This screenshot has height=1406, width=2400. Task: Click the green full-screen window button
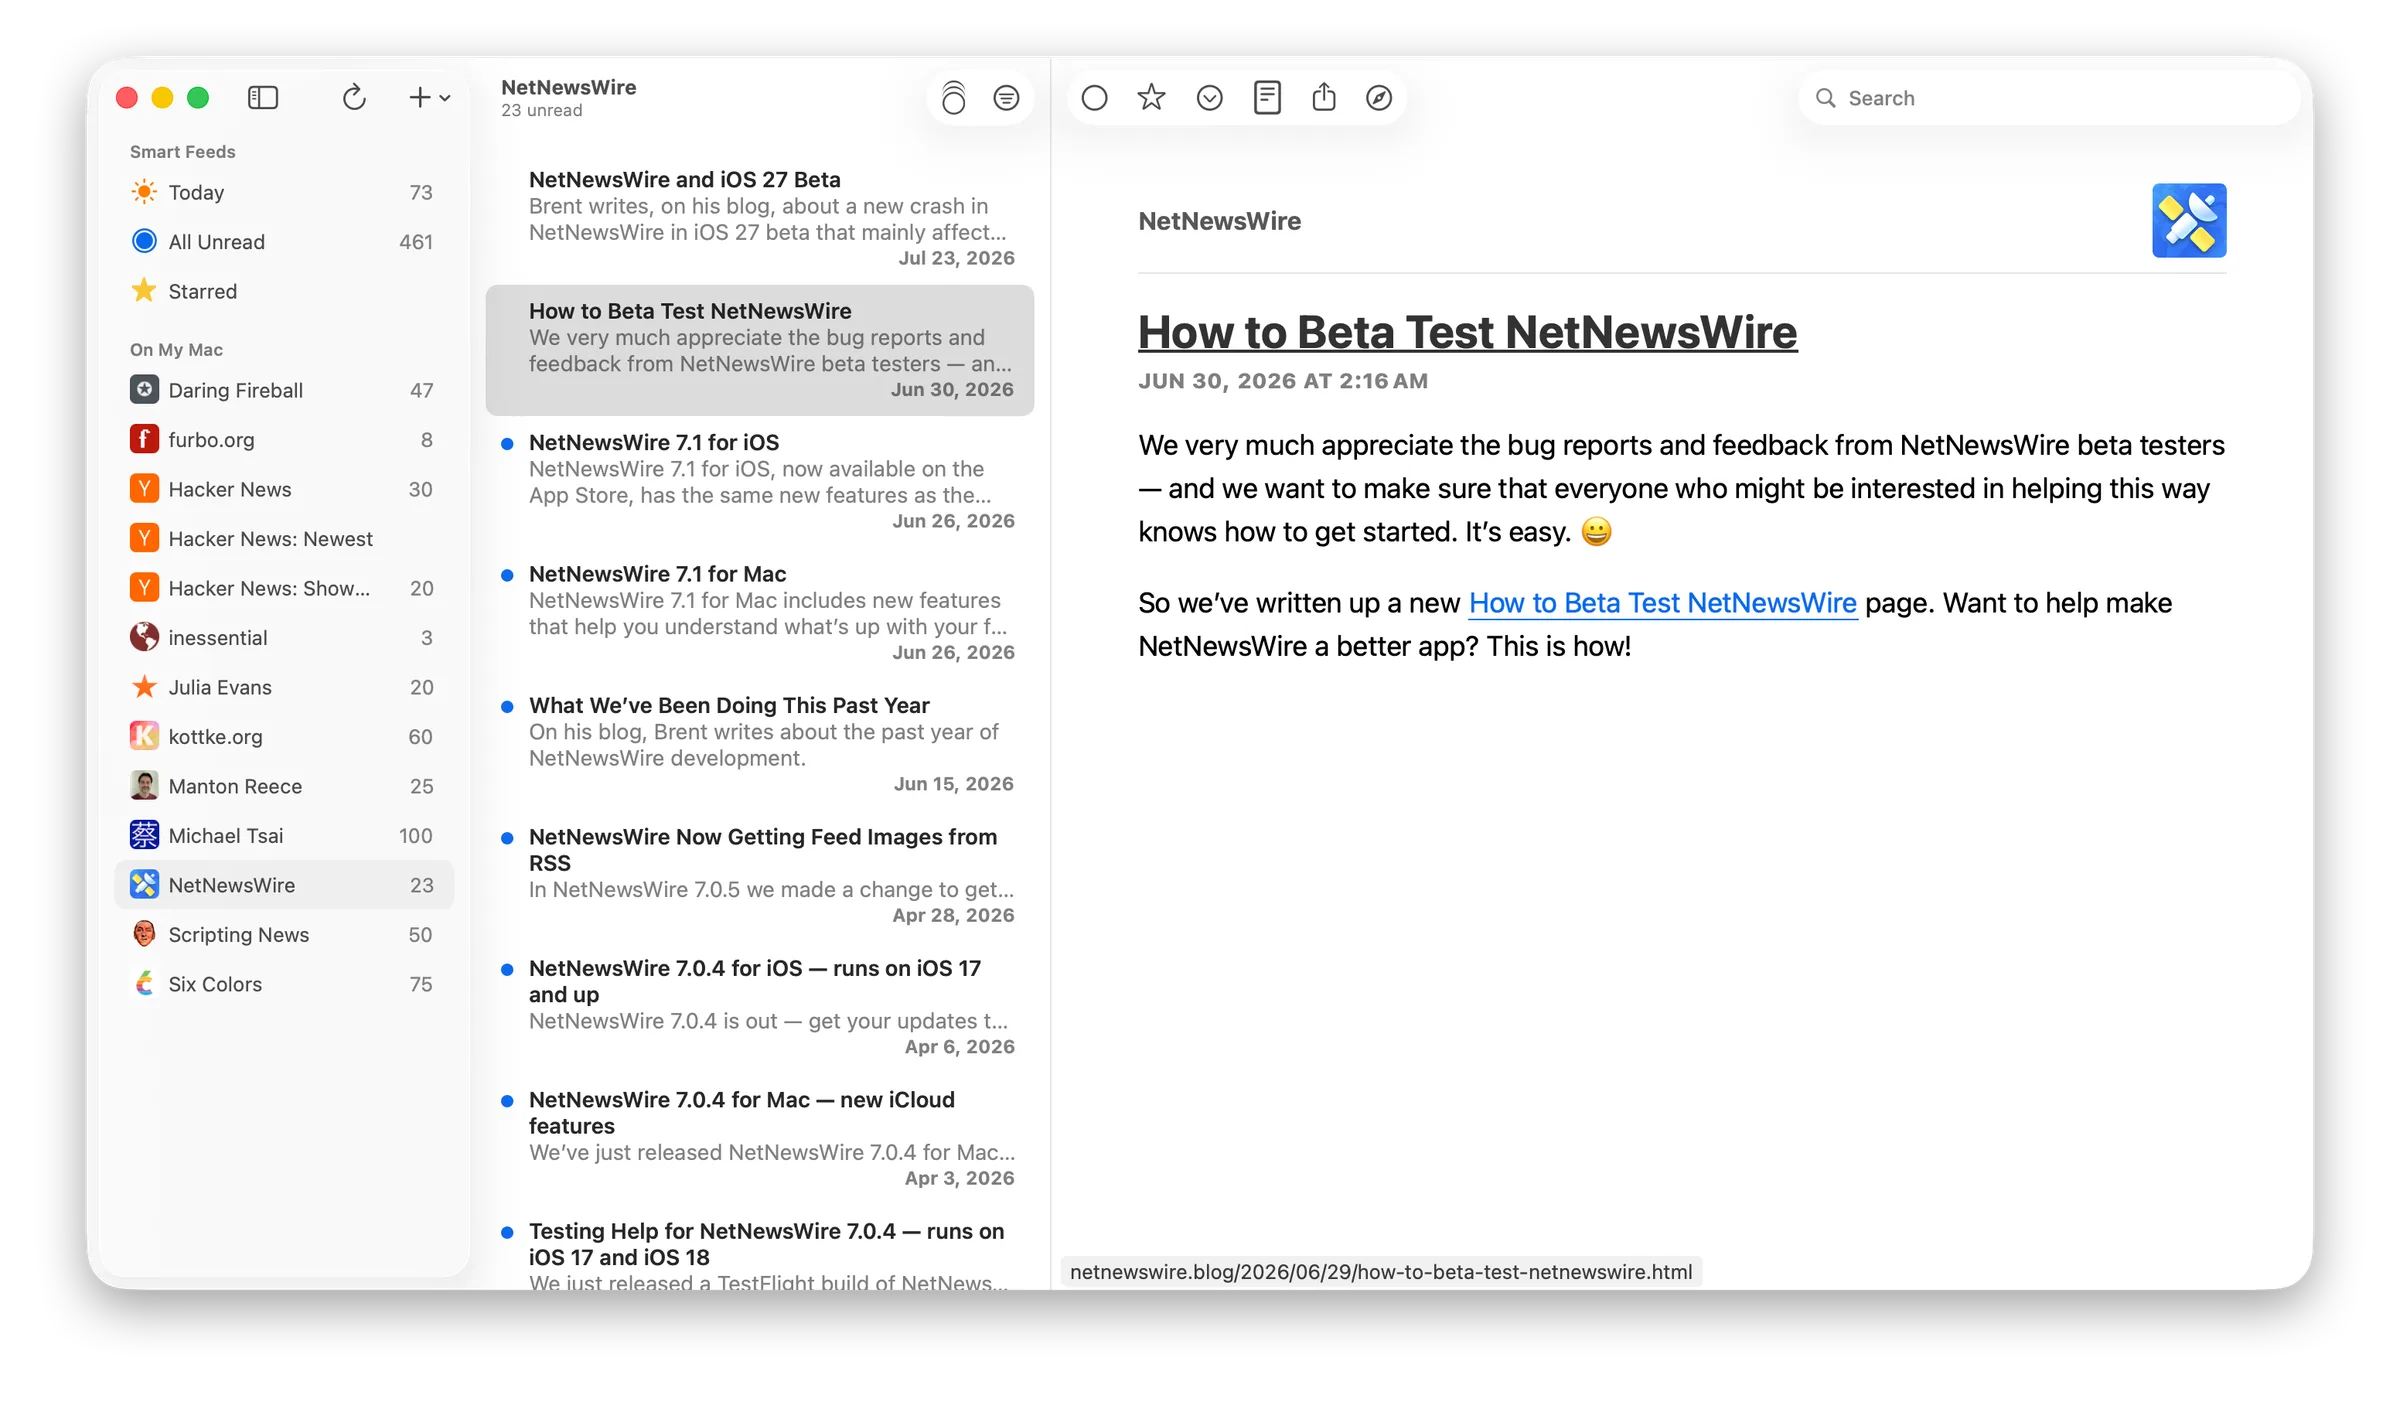198,97
